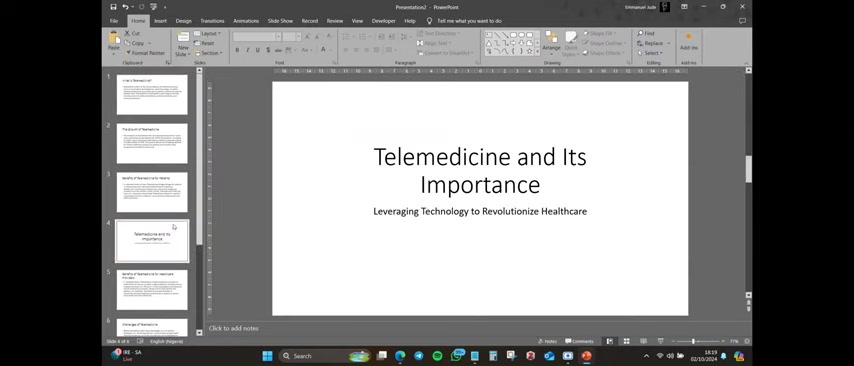Click the Replace button
854x366 pixels.
pyautogui.click(x=653, y=43)
